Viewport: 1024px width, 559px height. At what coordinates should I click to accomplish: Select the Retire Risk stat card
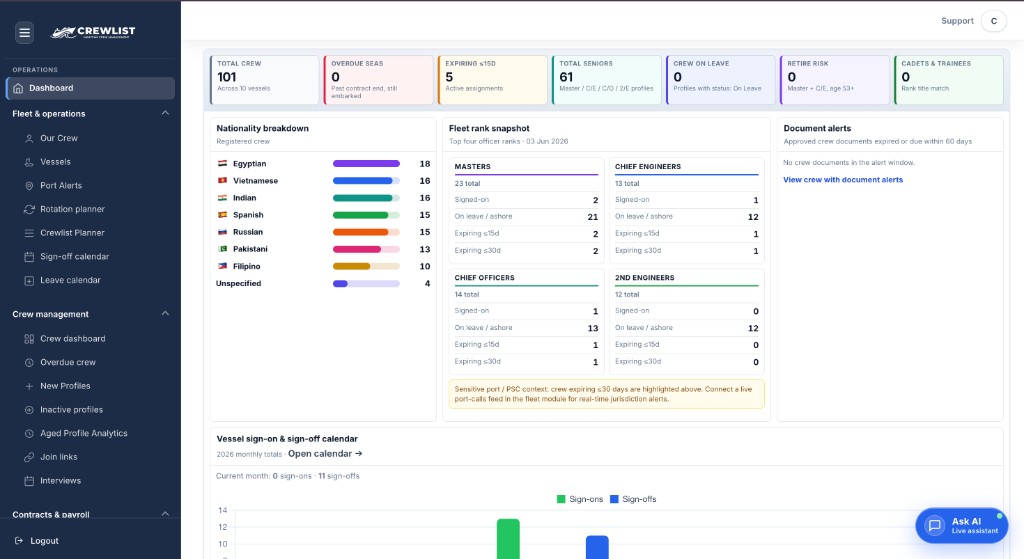click(835, 80)
